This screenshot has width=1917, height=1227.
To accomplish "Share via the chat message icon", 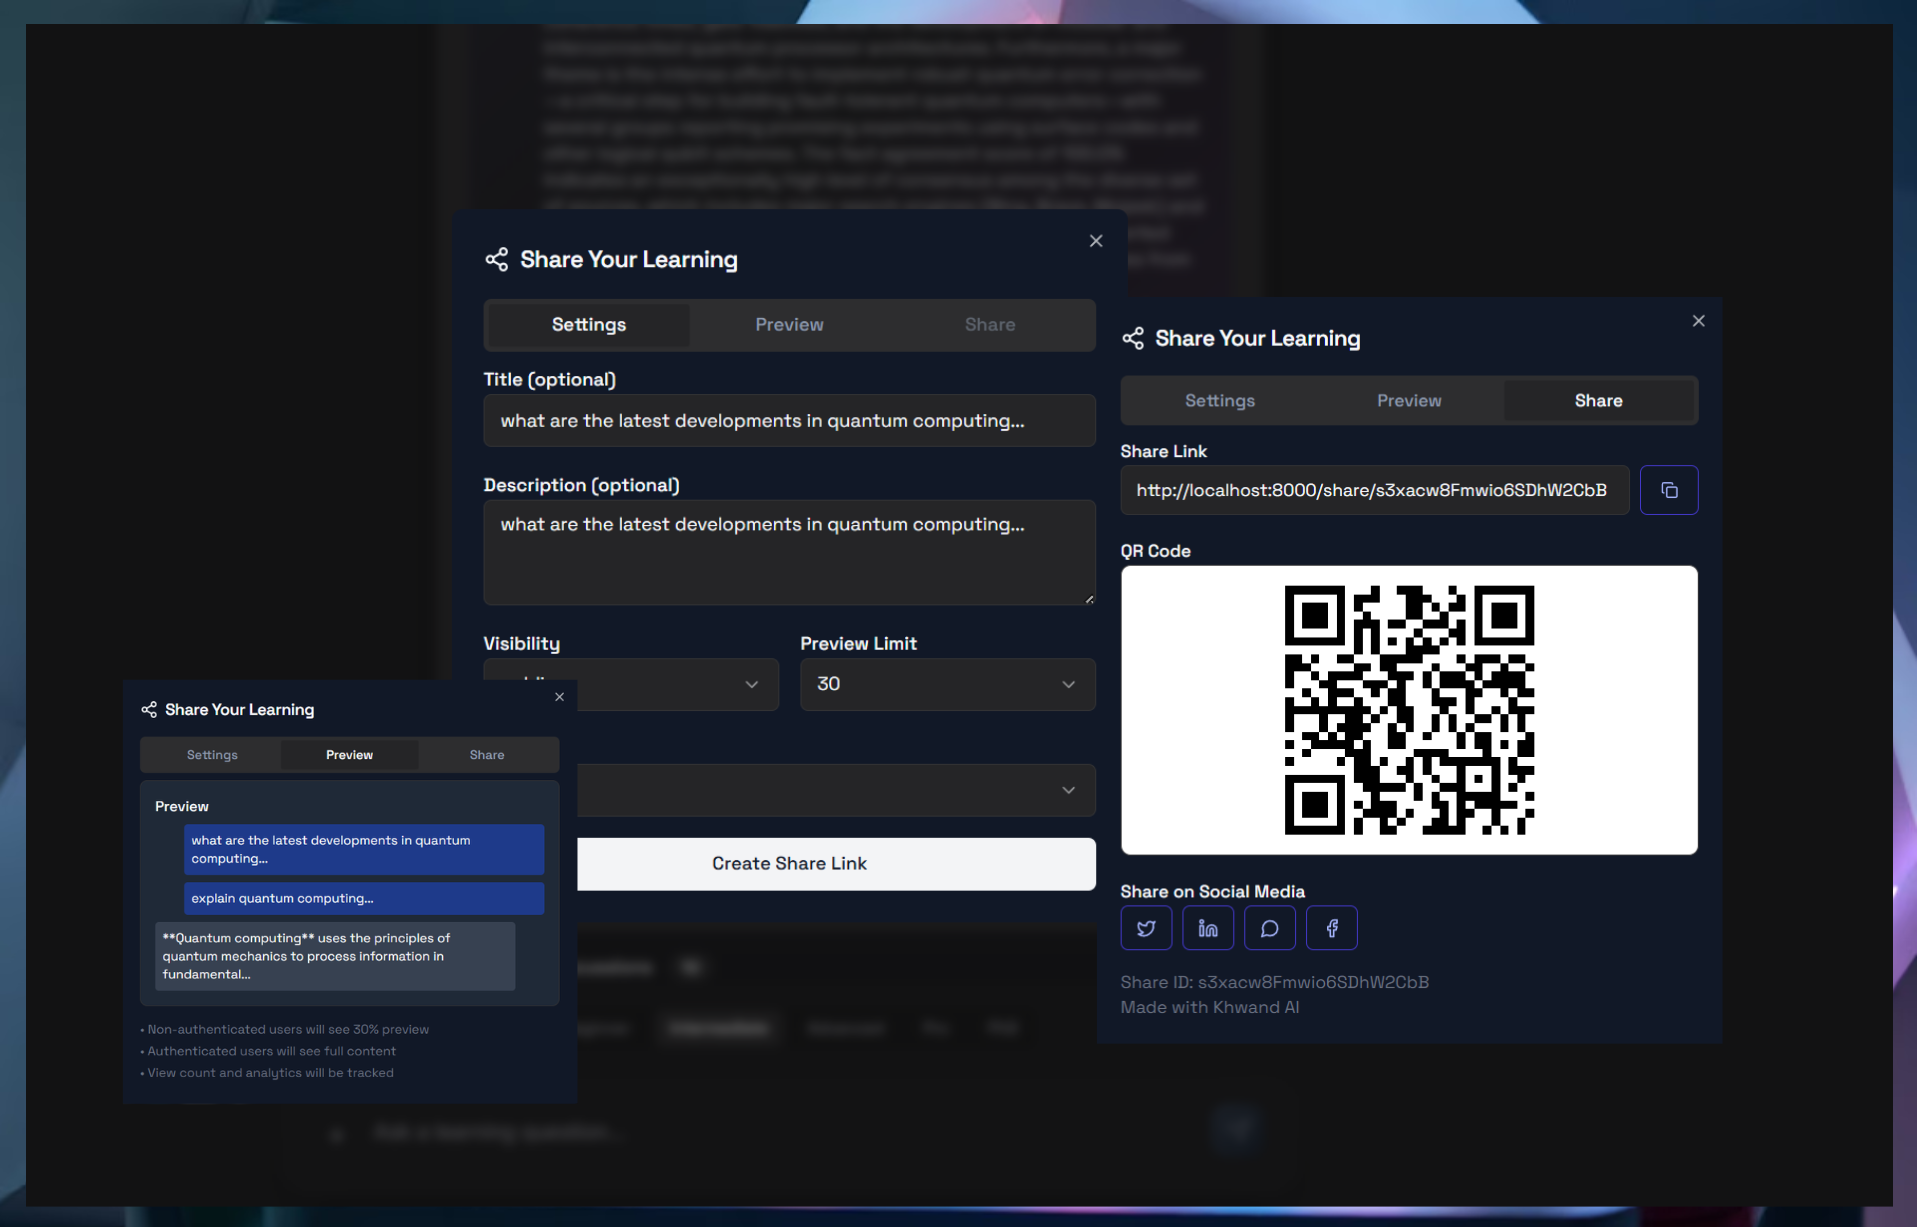I will [x=1269, y=927].
